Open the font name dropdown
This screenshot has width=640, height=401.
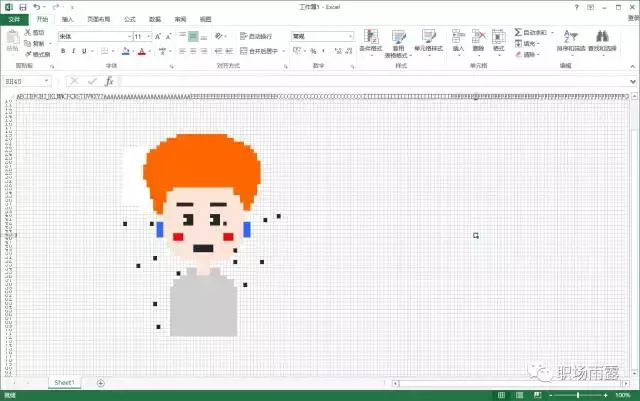[x=129, y=36]
